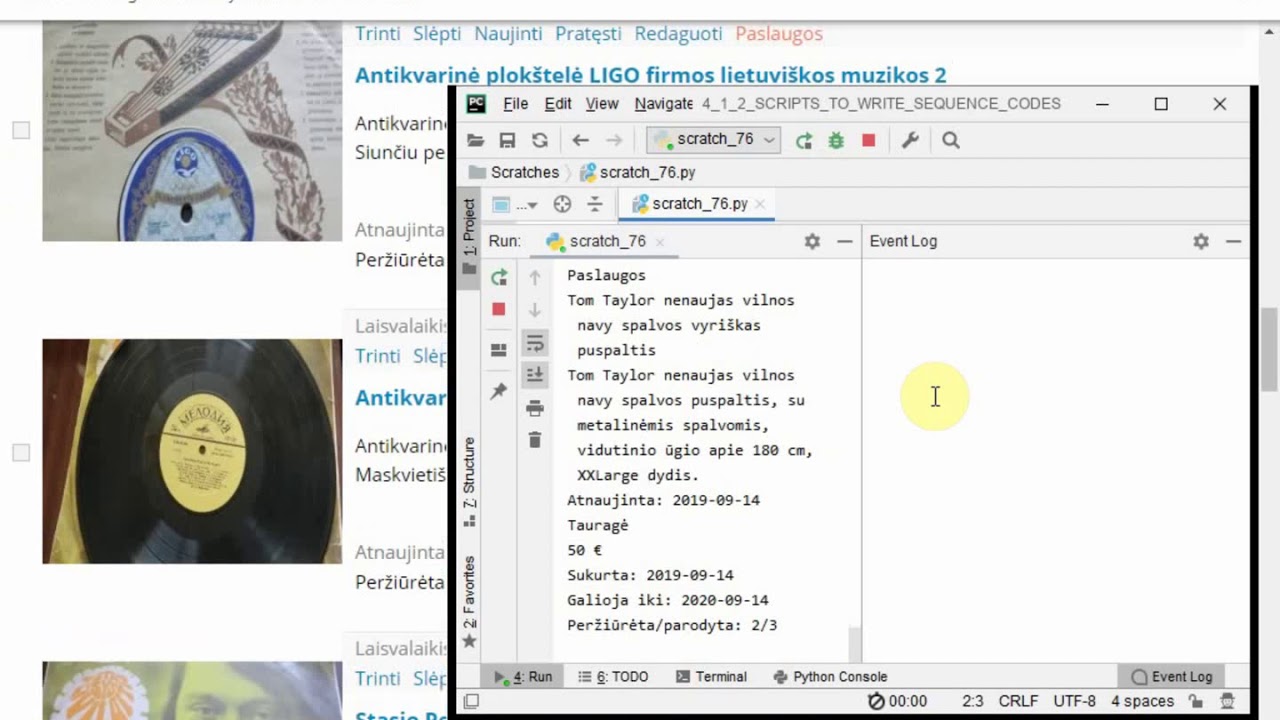Viewport: 1280px width, 720px height.
Task: Open the 4: Run bottom tab
Action: (524, 677)
